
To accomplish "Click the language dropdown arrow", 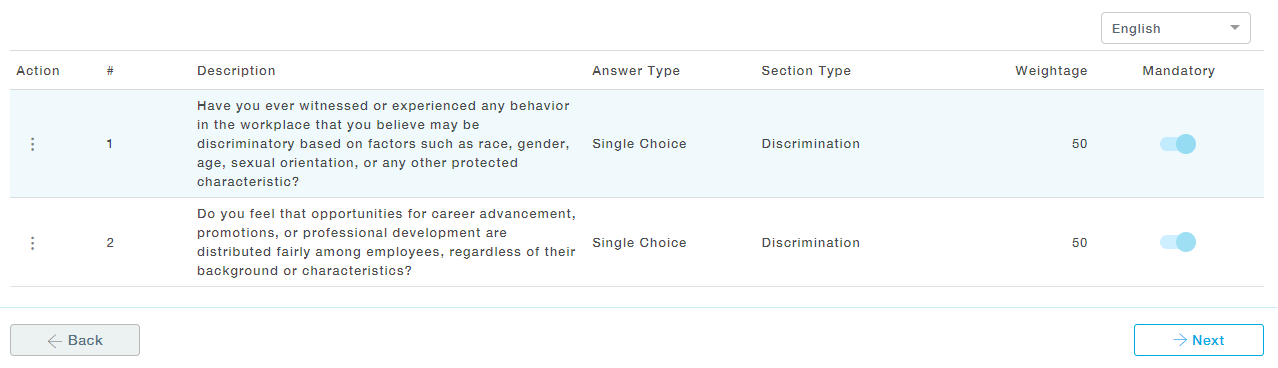I will pos(1235,27).
